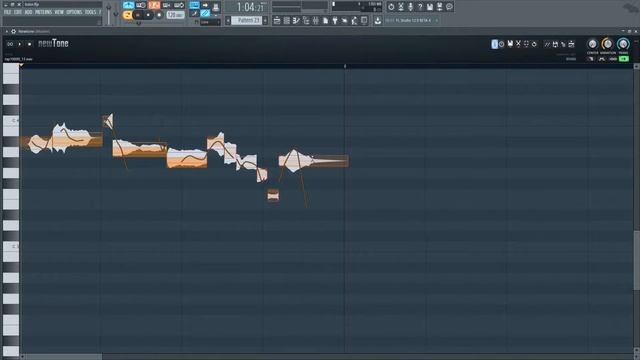Screen dimensions: 640x360
Task: Click previous pattern arrow left of Pattern 23
Action: pyautogui.click(x=228, y=20)
